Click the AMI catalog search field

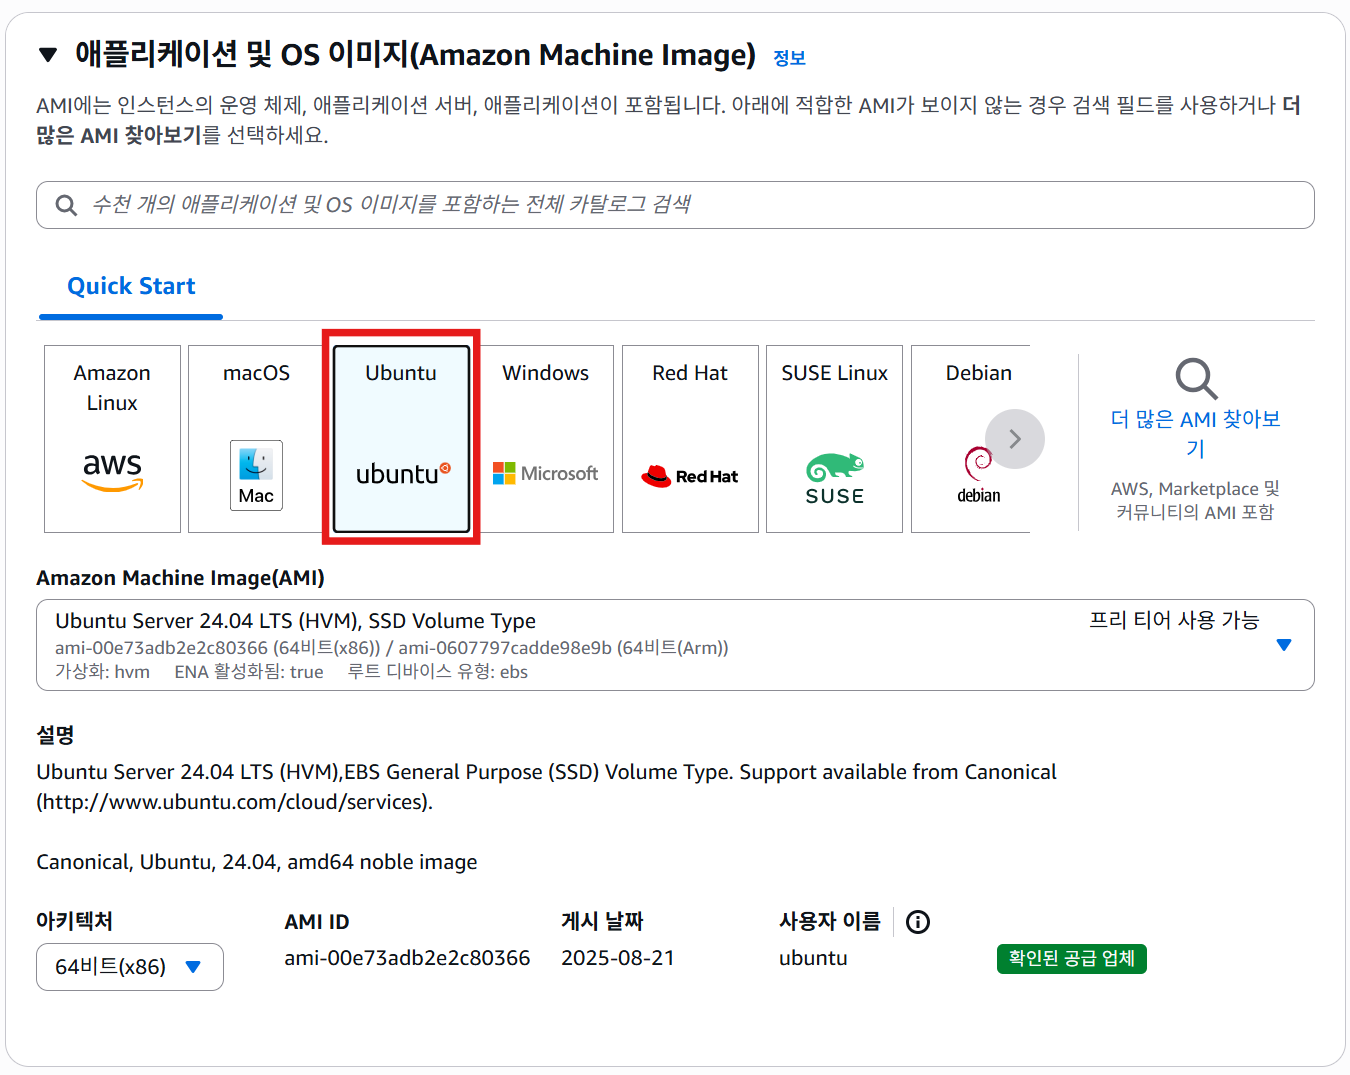click(675, 205)
